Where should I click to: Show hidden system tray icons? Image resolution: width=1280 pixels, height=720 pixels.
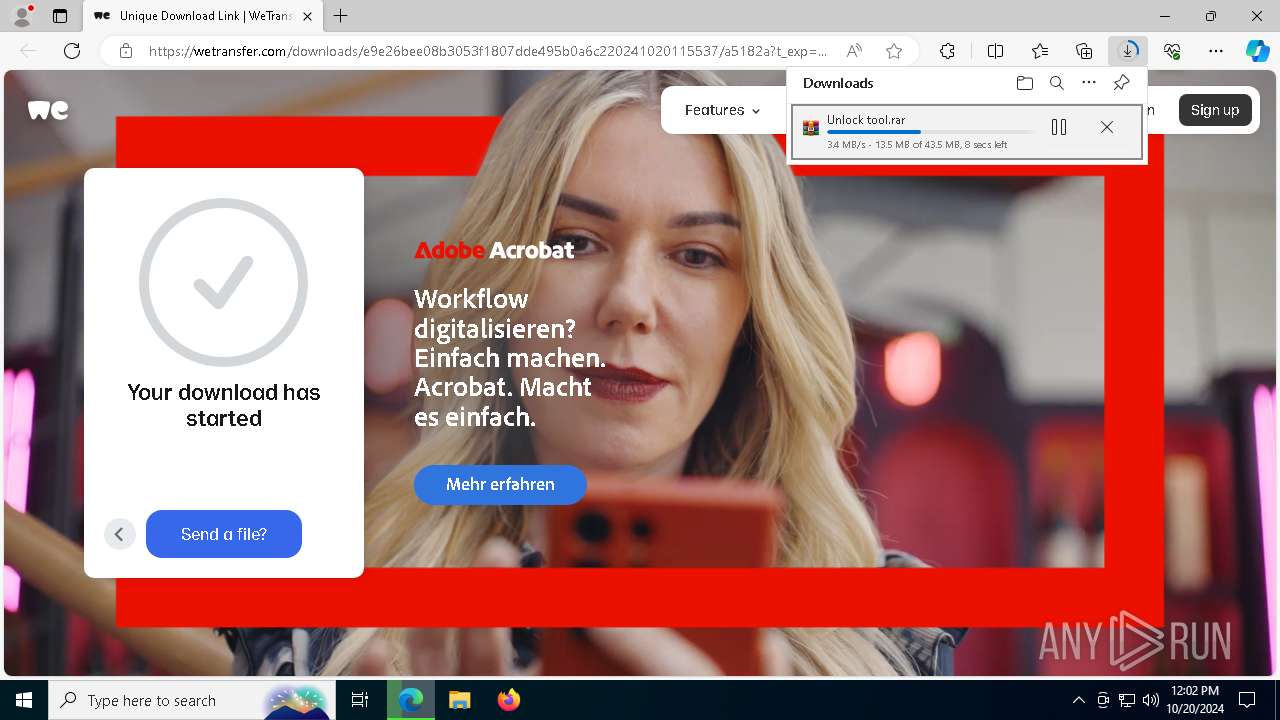point(1078,700)
